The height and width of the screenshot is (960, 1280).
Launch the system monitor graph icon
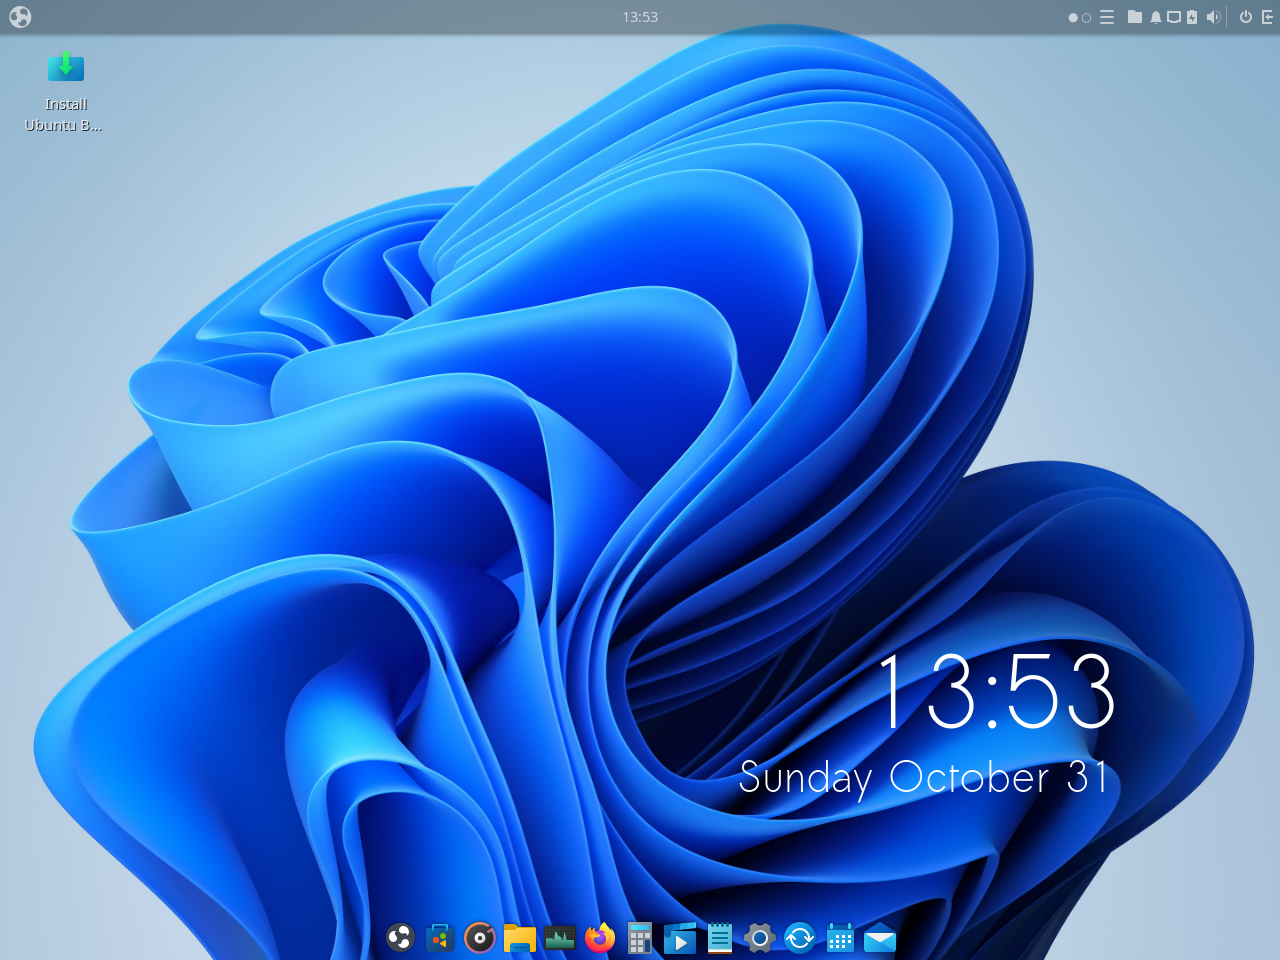pos(560,938)
